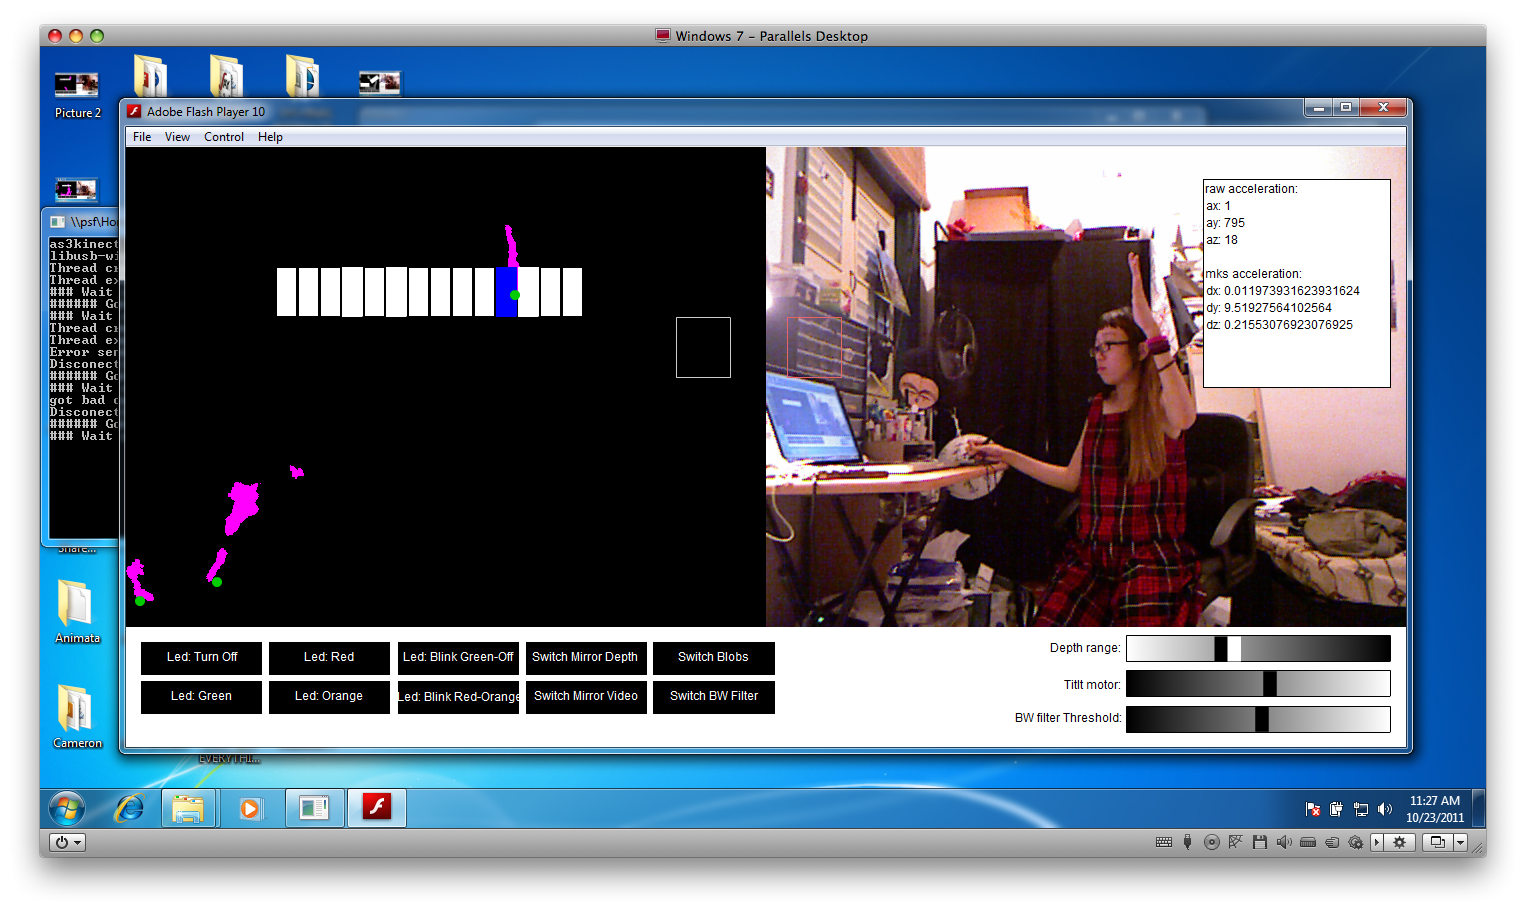This screenshot has width=1526, height=912.
Task: Expand the Parallels power button dropdown
Action: [x=78, y=842]
